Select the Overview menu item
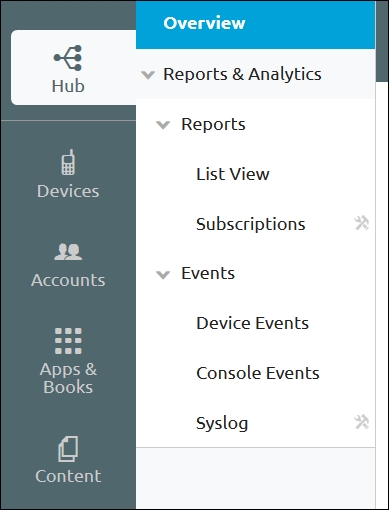This screenshot has height=510, width=389. [x=255, y=24]
